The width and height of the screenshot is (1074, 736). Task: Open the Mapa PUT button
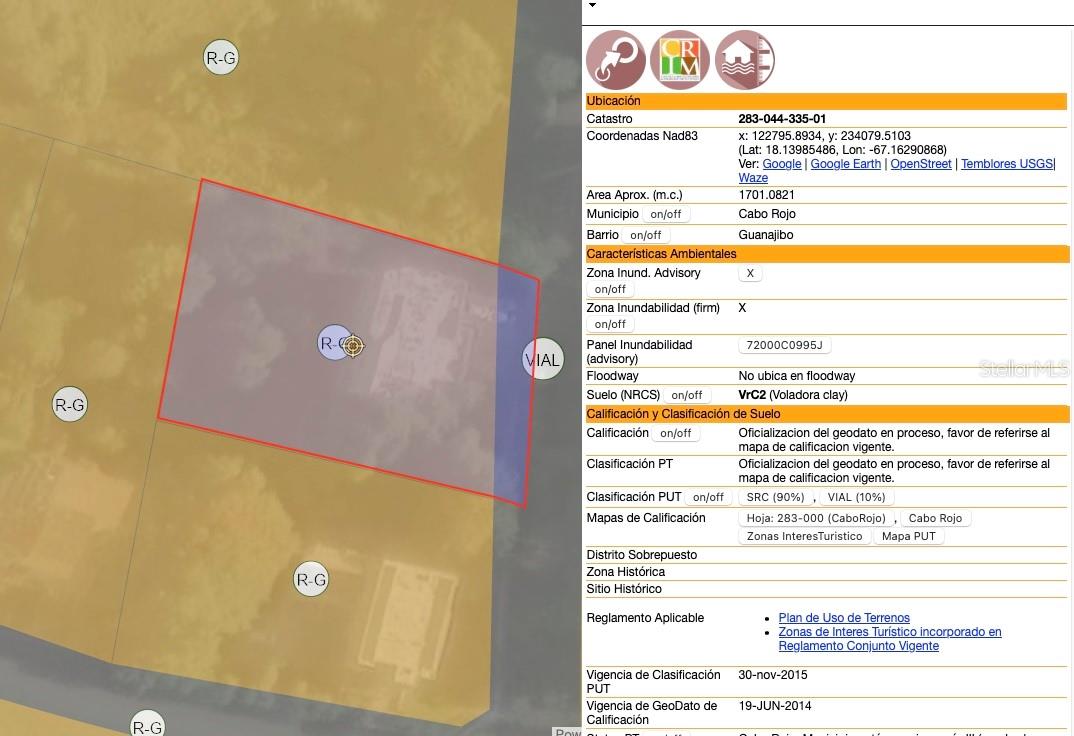point(908,536)
